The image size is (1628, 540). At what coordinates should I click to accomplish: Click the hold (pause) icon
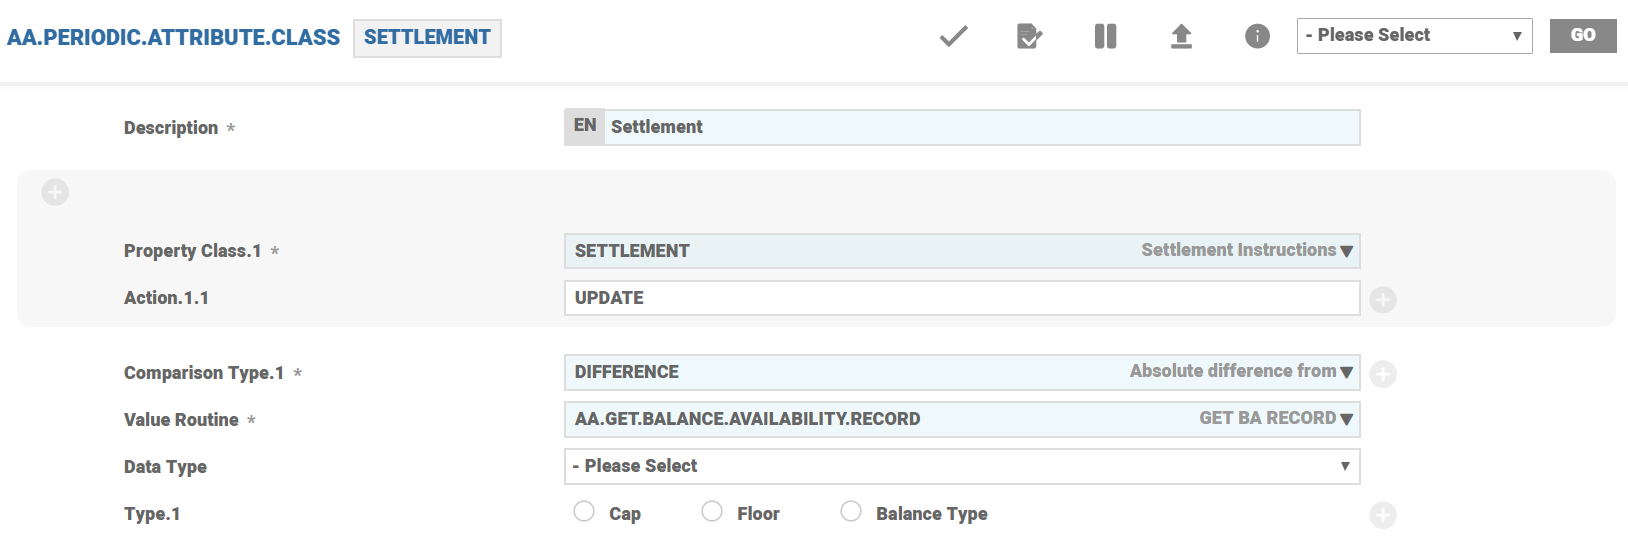coord(1105,37)
